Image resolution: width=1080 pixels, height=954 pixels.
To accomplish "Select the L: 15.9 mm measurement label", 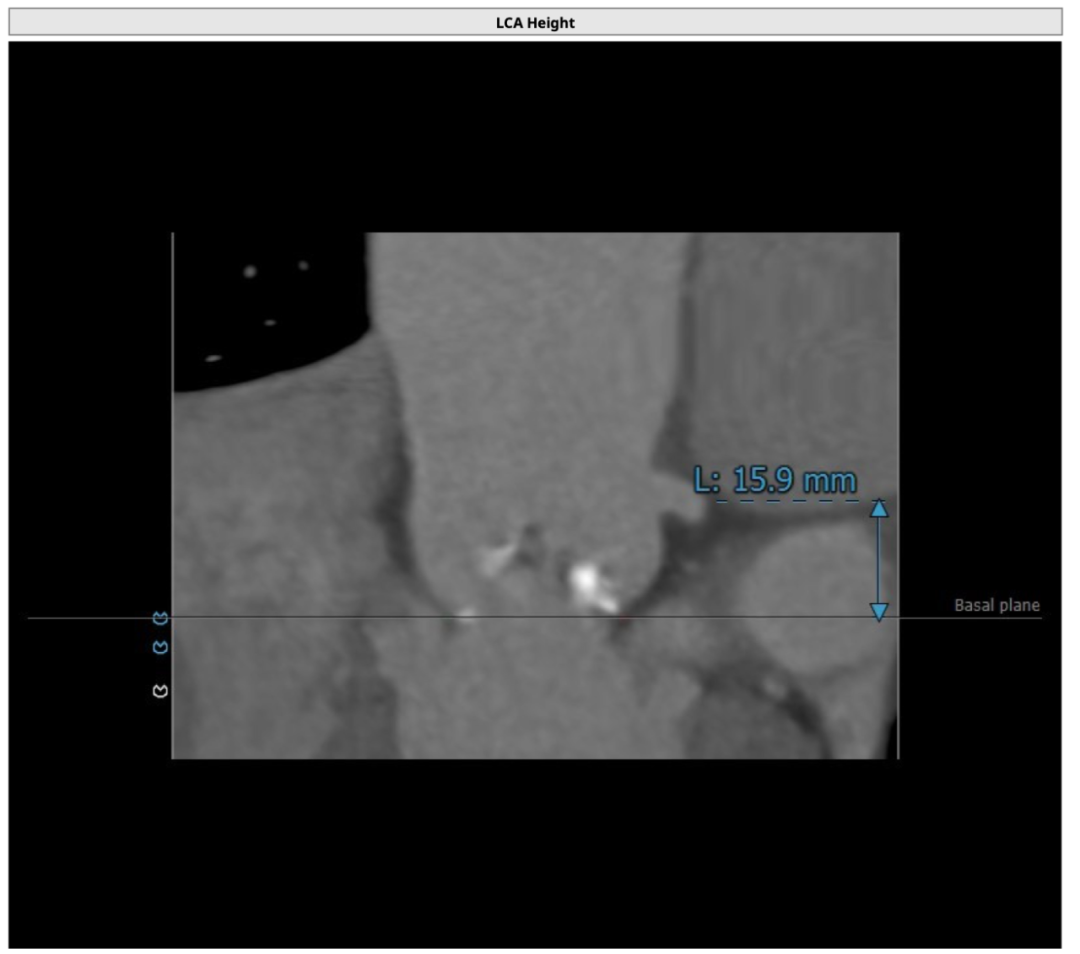I will pyautogui.click(x=775, y=480).
